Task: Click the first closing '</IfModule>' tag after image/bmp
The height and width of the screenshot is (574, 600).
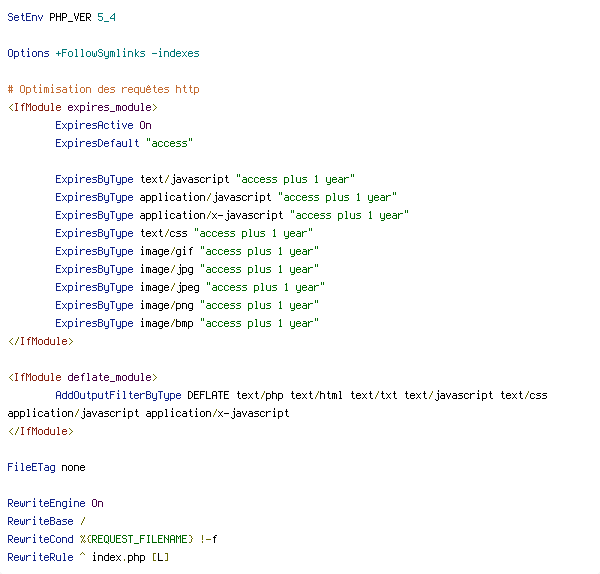Action: (41, 341)
